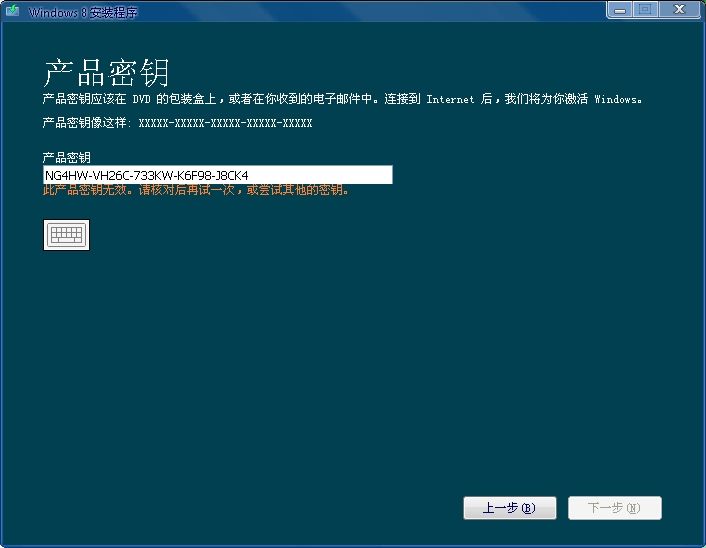Screen dimensions: 706x548
Task: Click the disabled 下一步(N) button
Action: pyautogui.click(x=615, y=508)
